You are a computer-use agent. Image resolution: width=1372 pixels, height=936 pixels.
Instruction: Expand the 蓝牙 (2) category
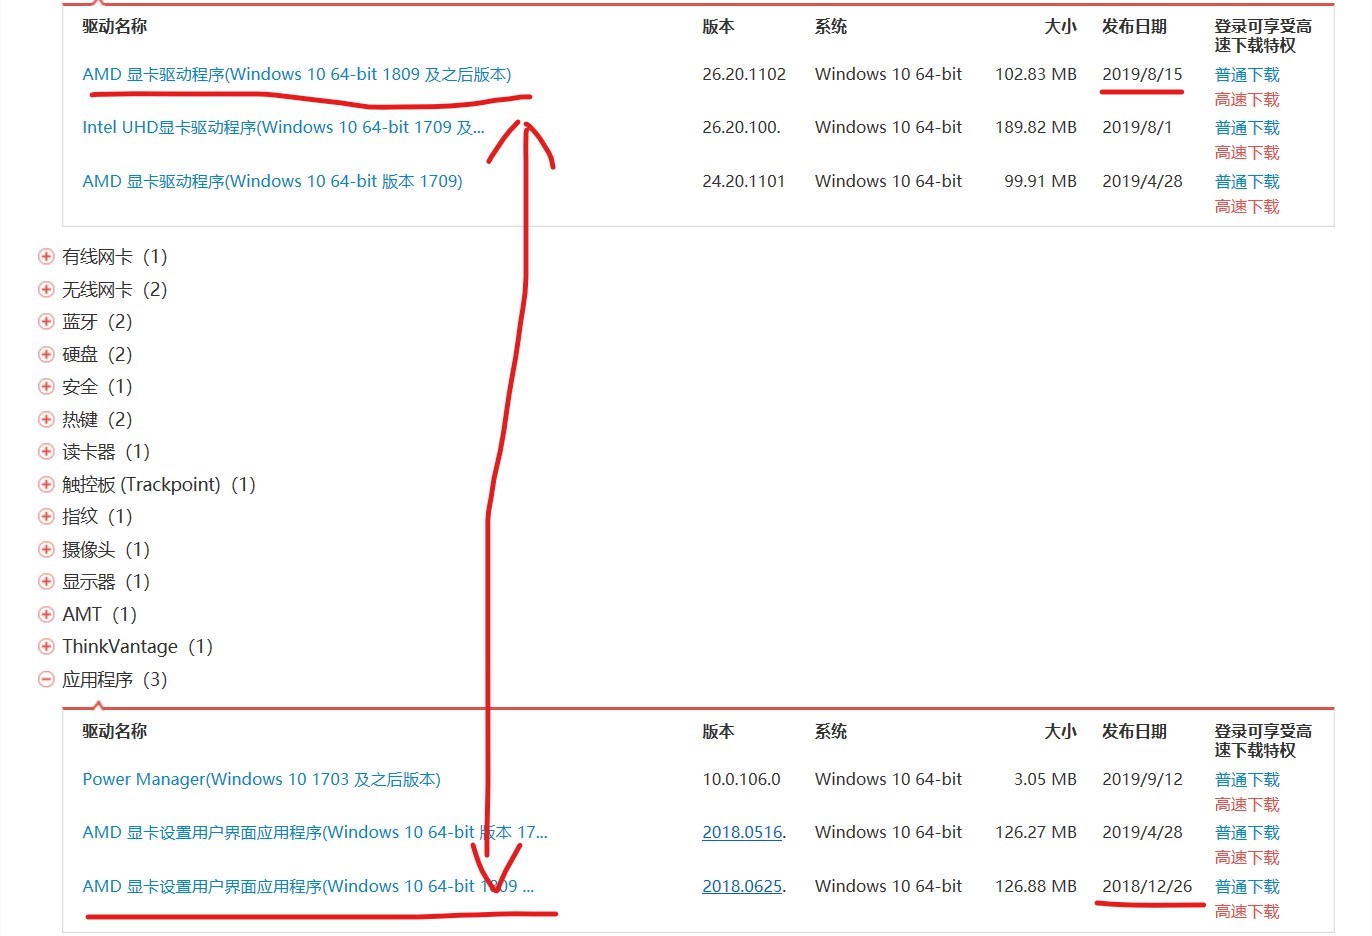coord(46,322)
